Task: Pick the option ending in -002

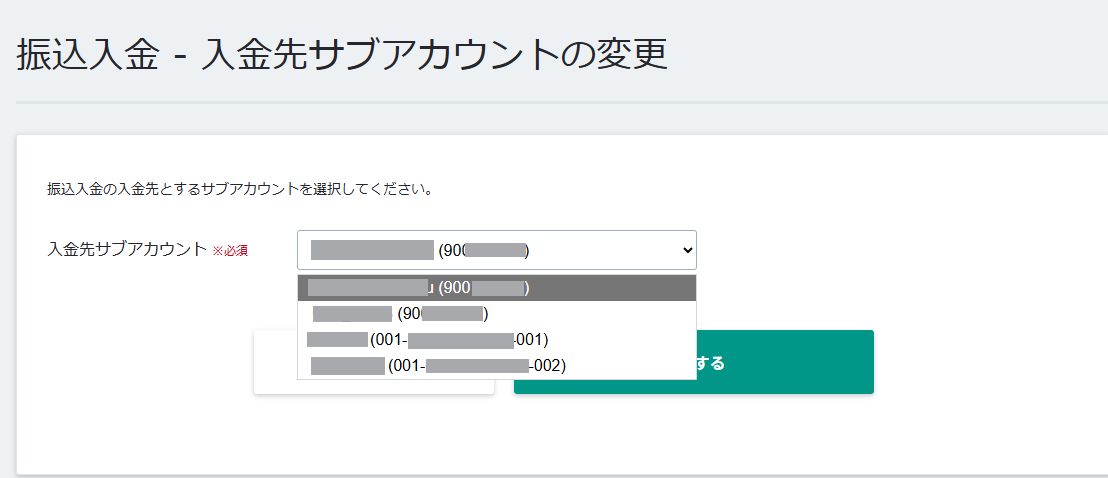Action: 496,366
